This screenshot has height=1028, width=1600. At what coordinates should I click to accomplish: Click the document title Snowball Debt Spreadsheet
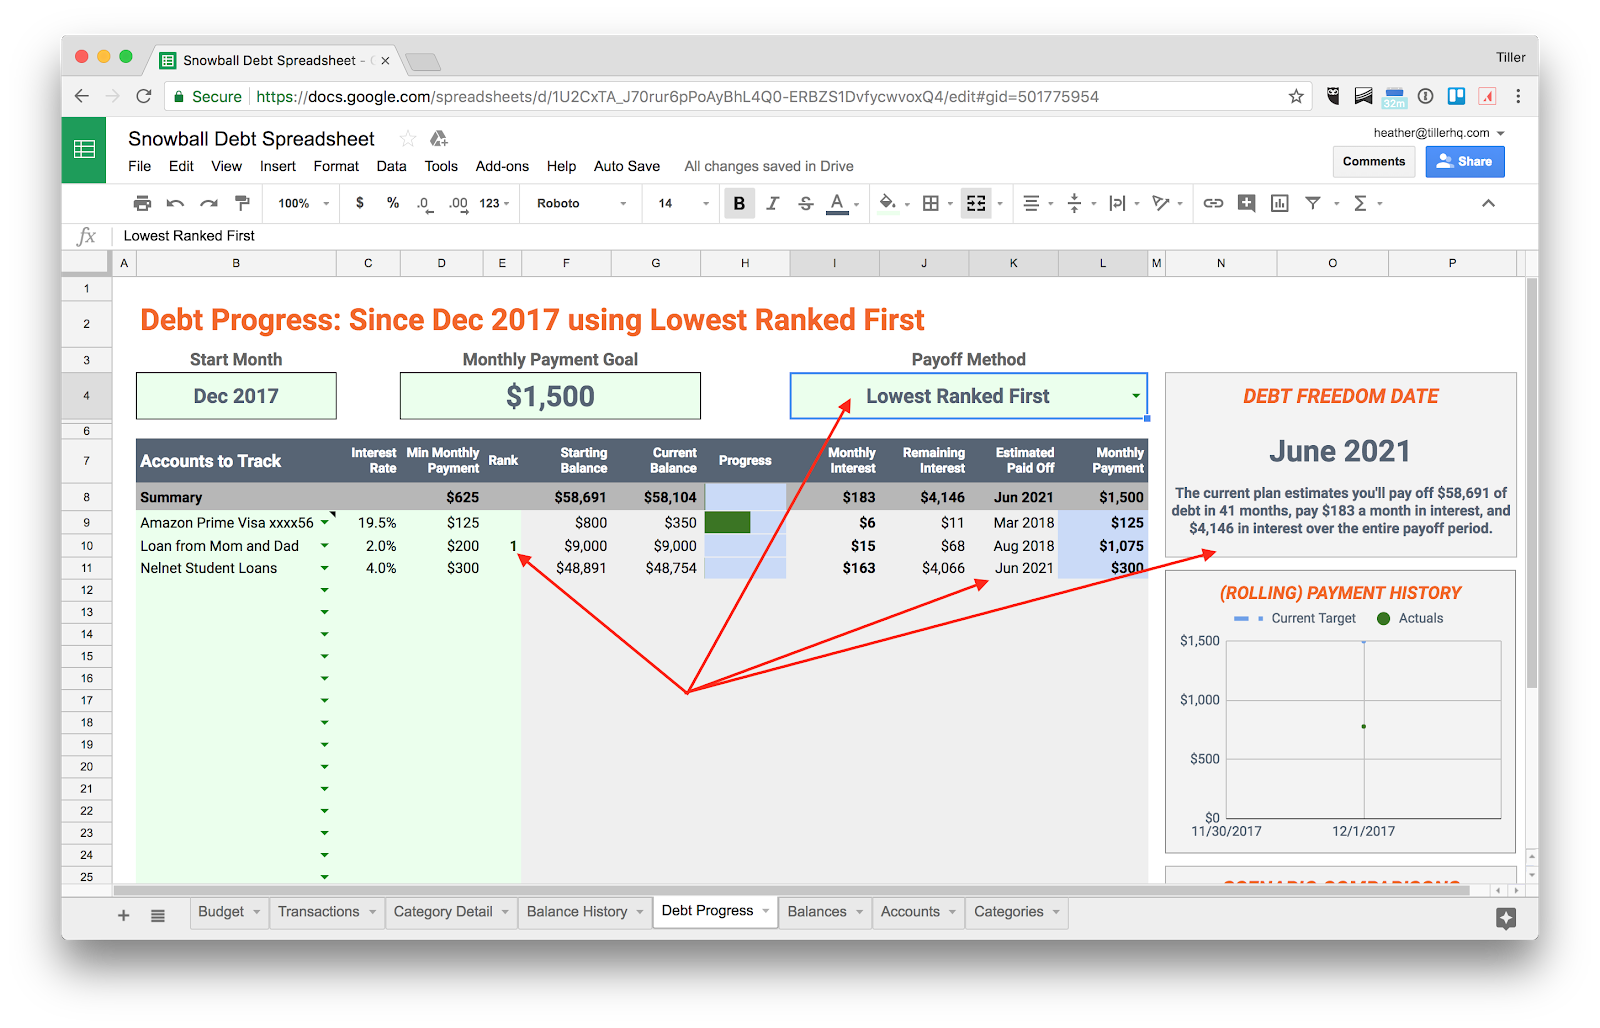(x=251, y=139)
